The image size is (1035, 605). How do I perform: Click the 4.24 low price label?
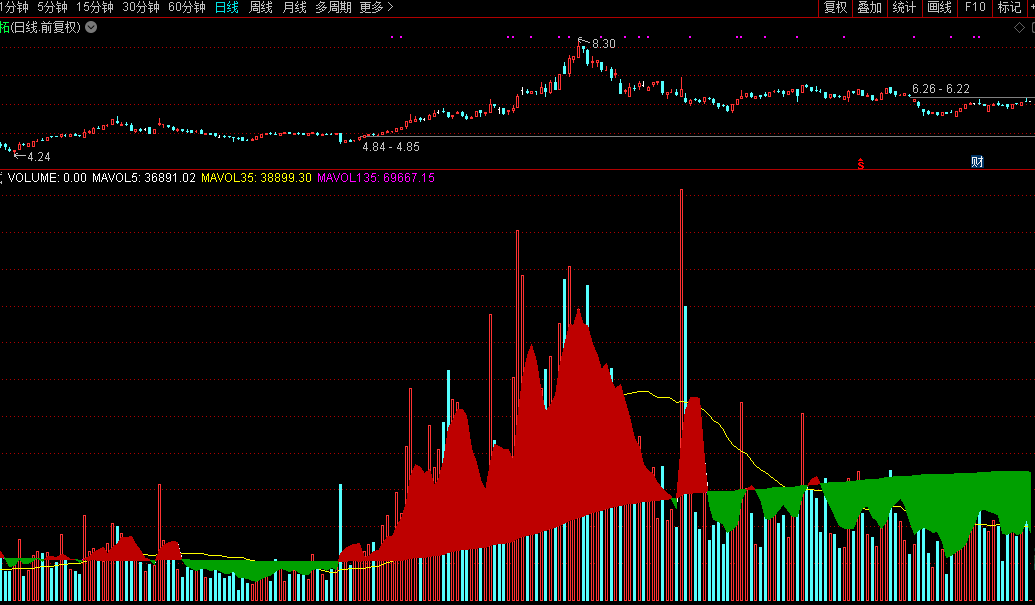pos(38,157)
